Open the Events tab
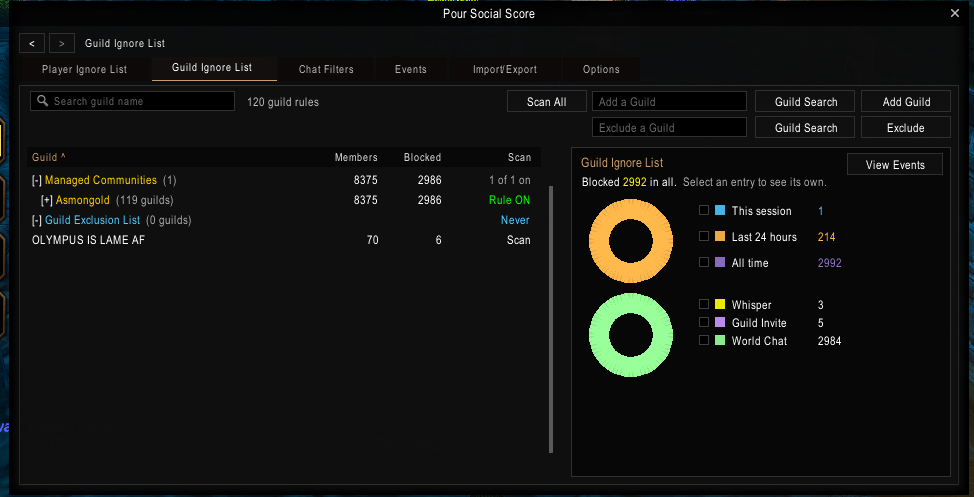974x497 pixels. (411, 70)
